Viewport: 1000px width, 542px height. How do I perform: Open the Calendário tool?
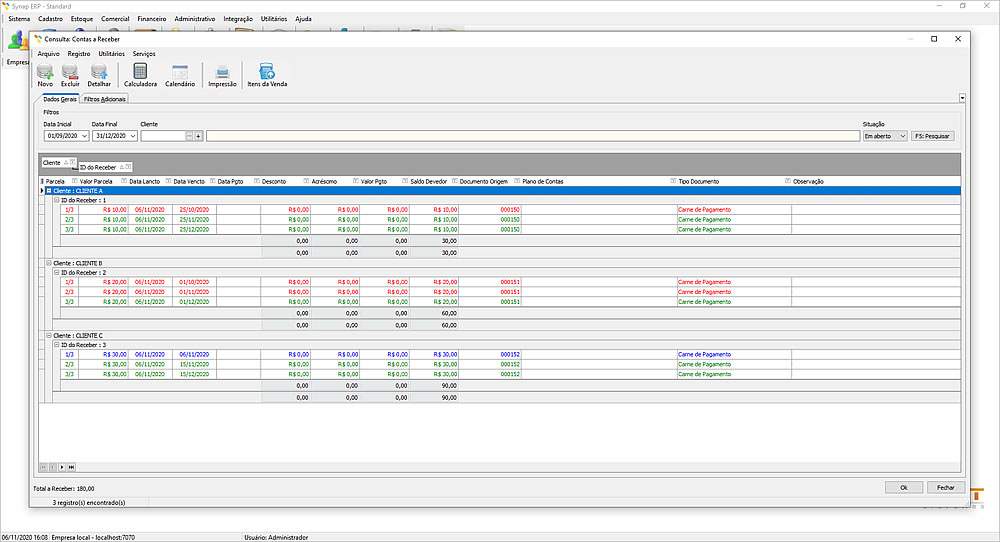click(180, 74)
